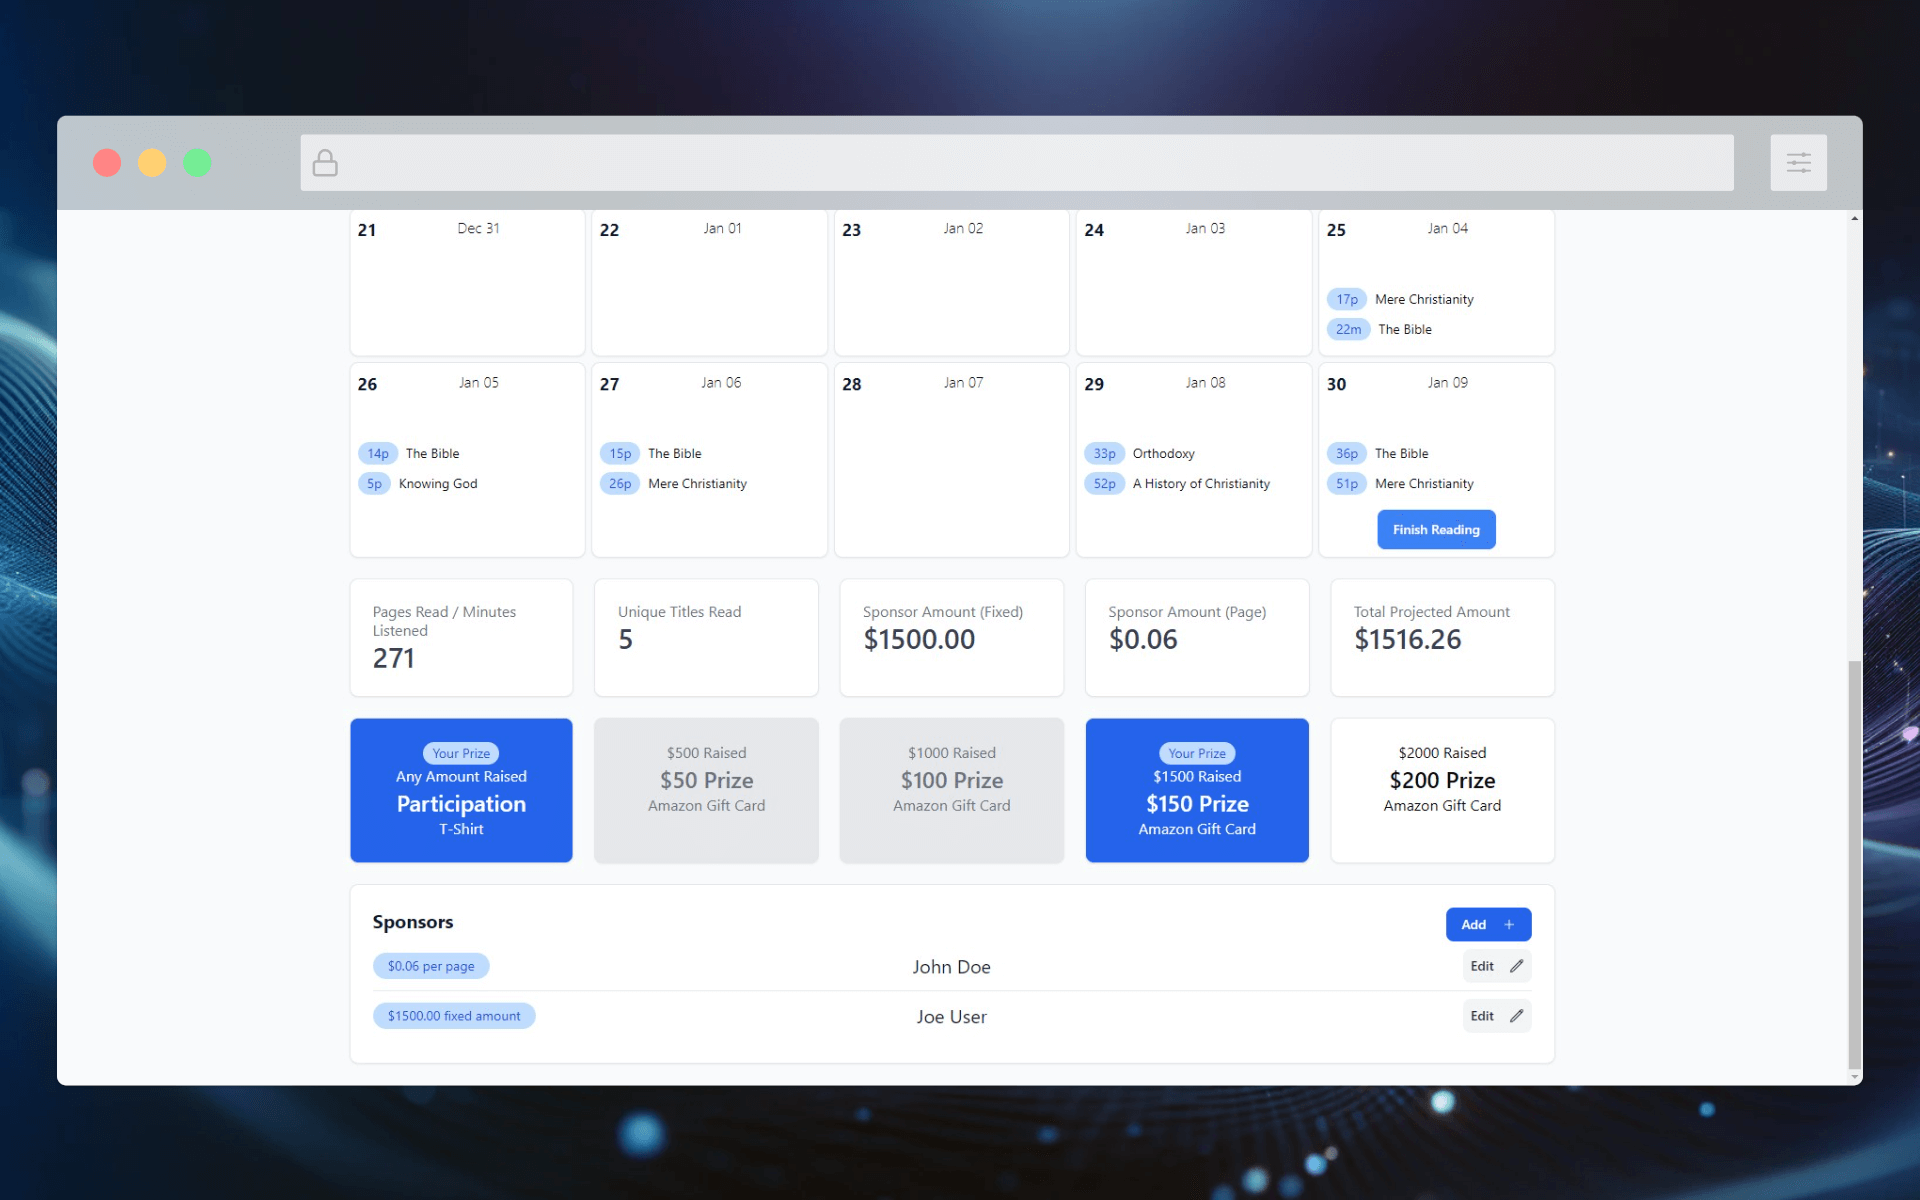Expand day 28 on Jan 07
The image size is (1920, 1200).
pos(951,460)
